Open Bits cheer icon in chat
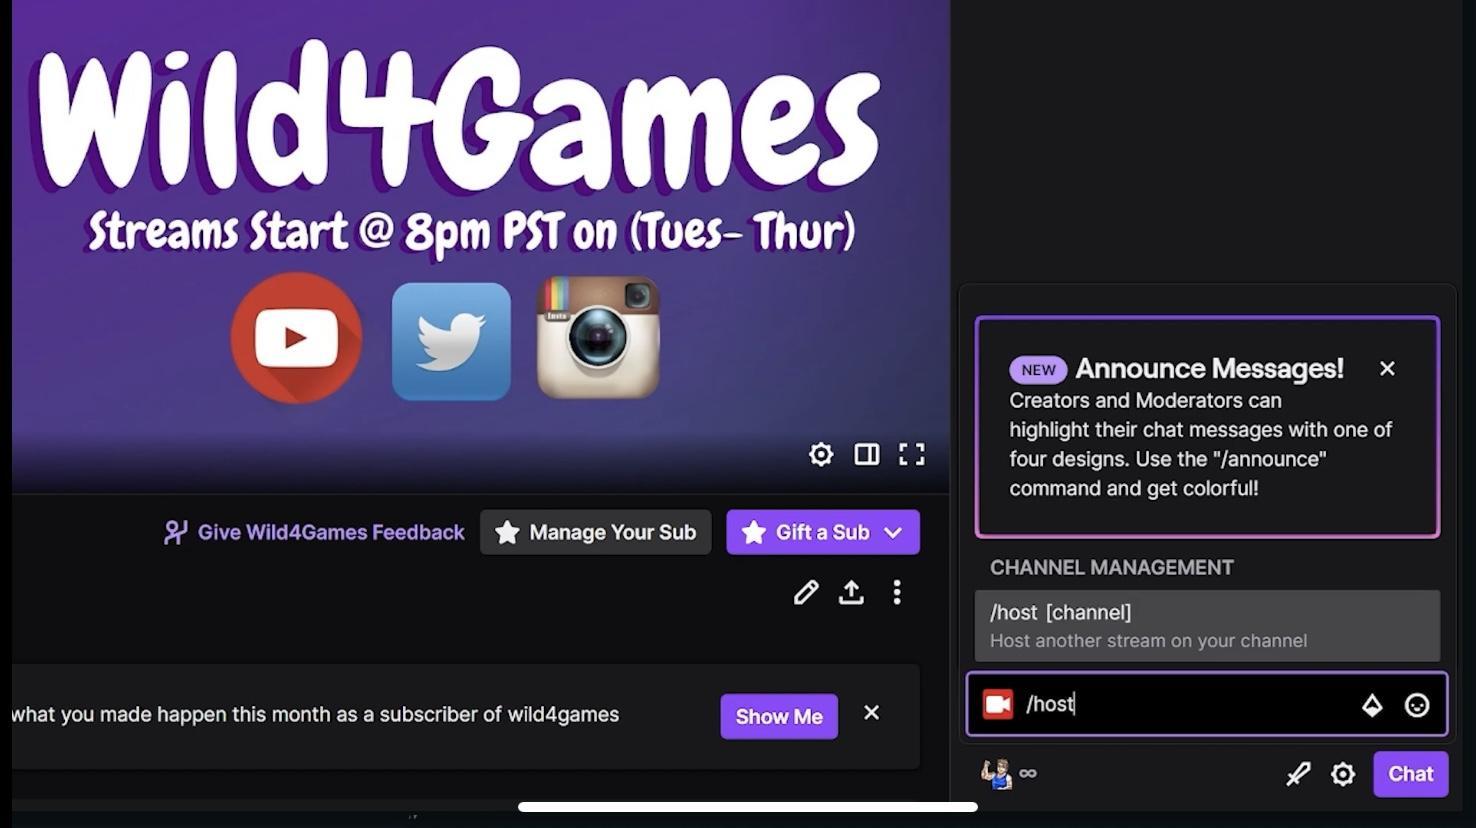1476x828 pixels. pos(1372,705)
